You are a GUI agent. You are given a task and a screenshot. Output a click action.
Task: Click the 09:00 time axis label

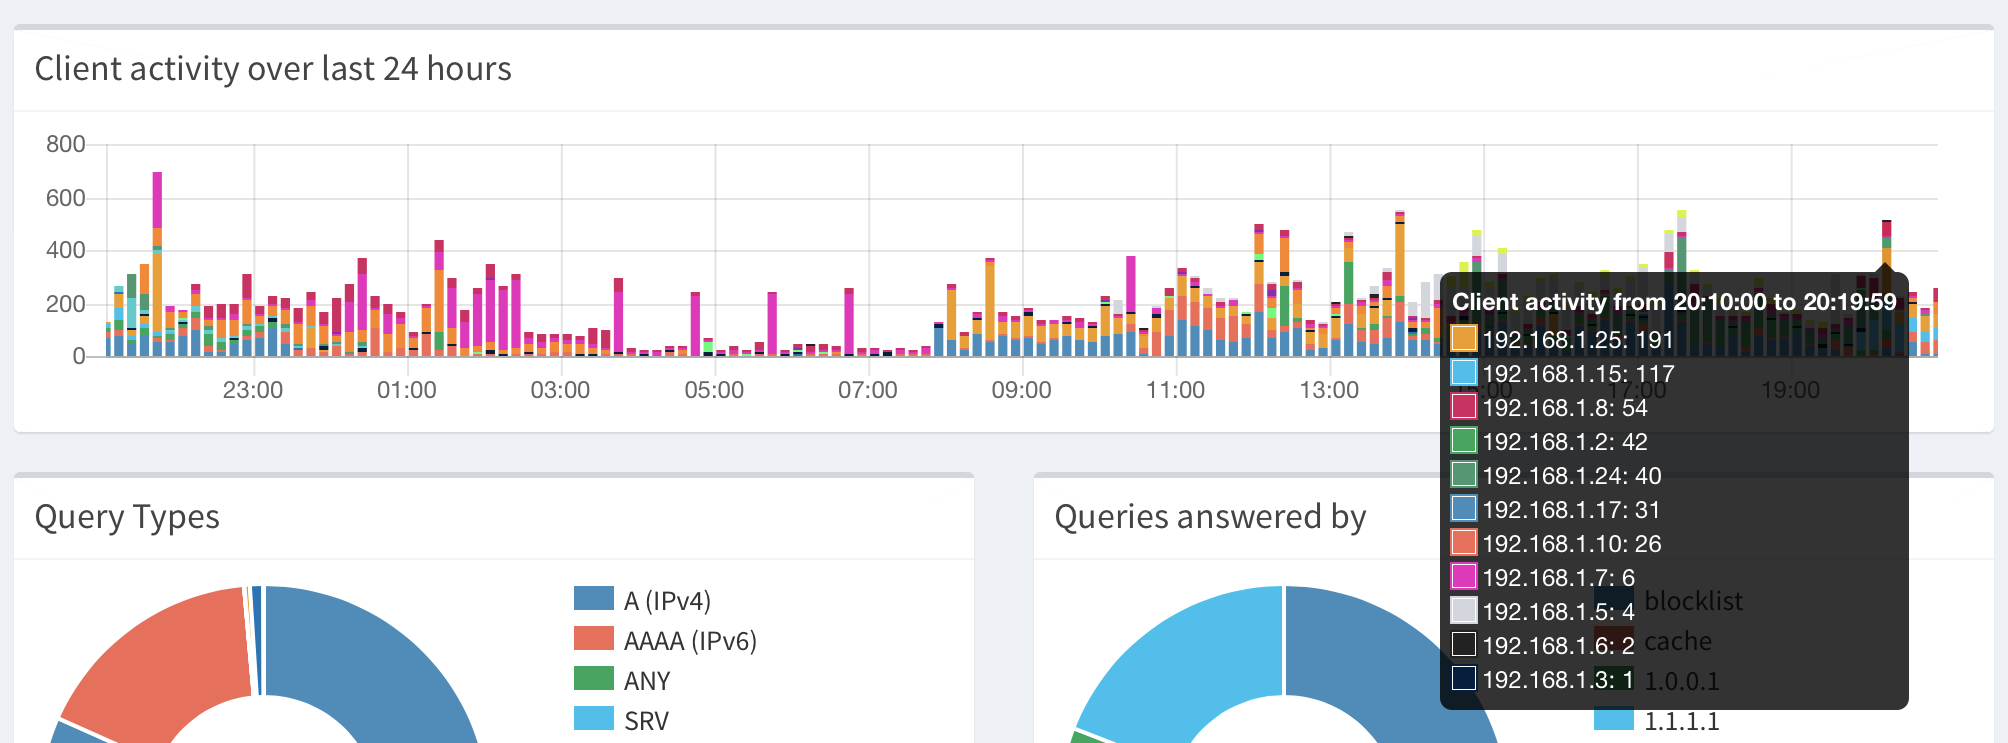(1021, 390)
